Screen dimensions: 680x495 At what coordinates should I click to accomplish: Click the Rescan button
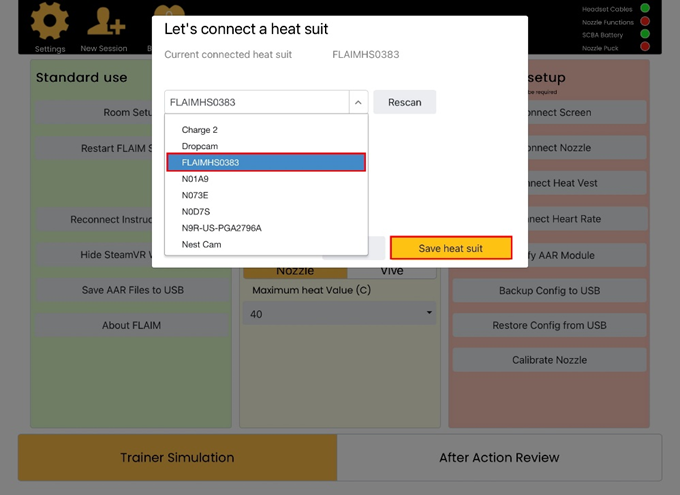[404, 102]
